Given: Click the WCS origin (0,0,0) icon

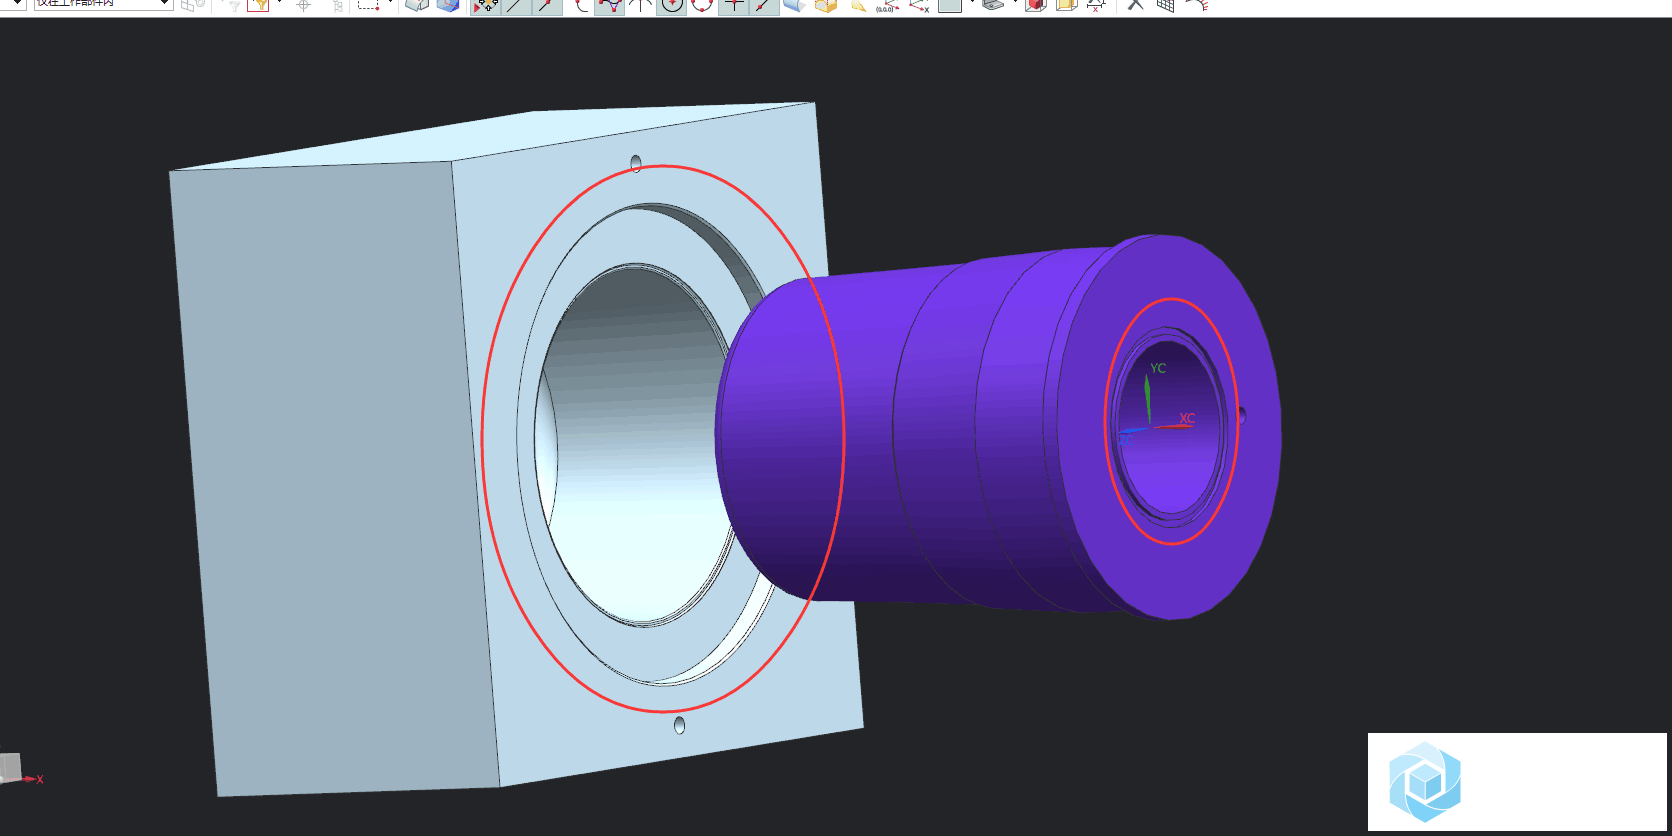Looking at the screenshot, I should pos(887,6).
